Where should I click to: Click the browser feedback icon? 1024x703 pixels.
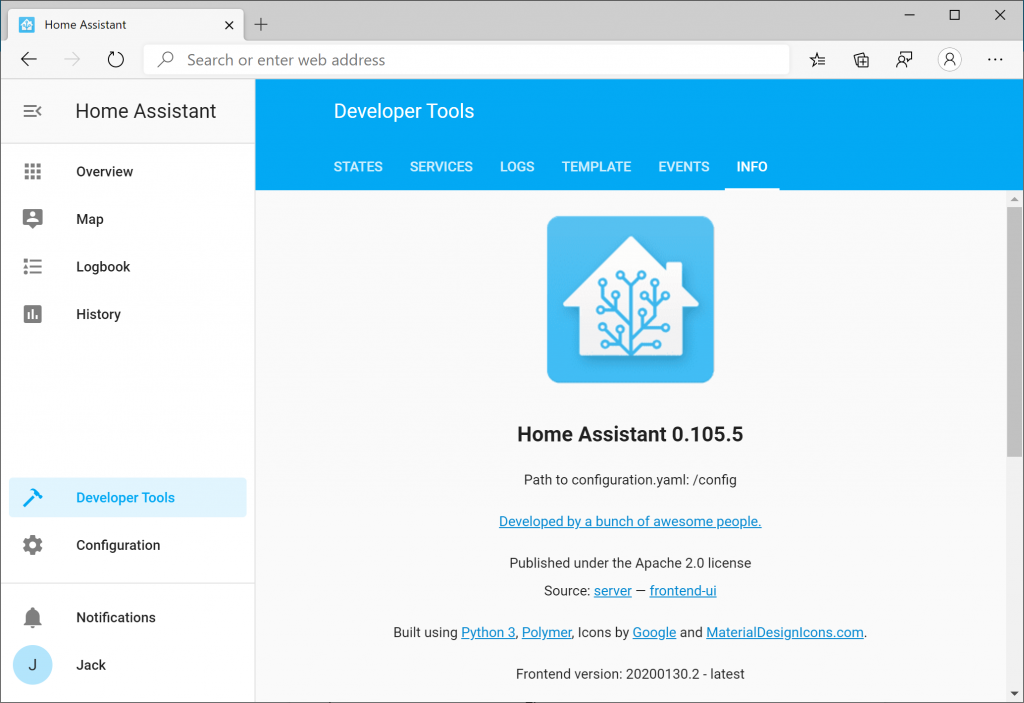click(904, 60)
